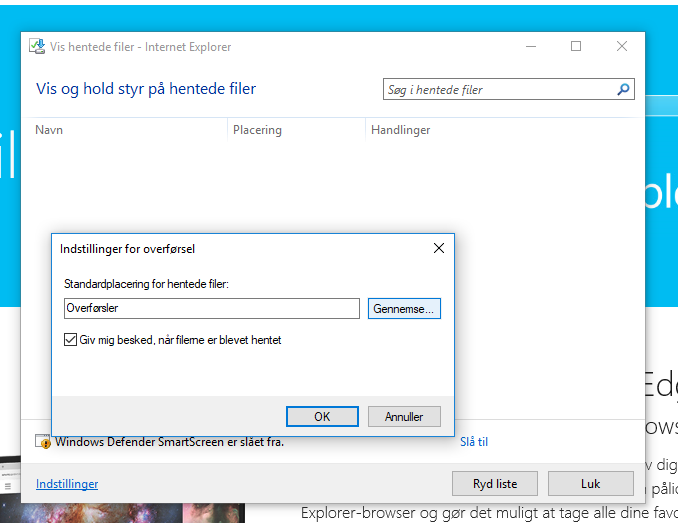Screen dimensions: 678x523
Task: Click the Søg i hentede filer search box
Action: click(508, 89)
